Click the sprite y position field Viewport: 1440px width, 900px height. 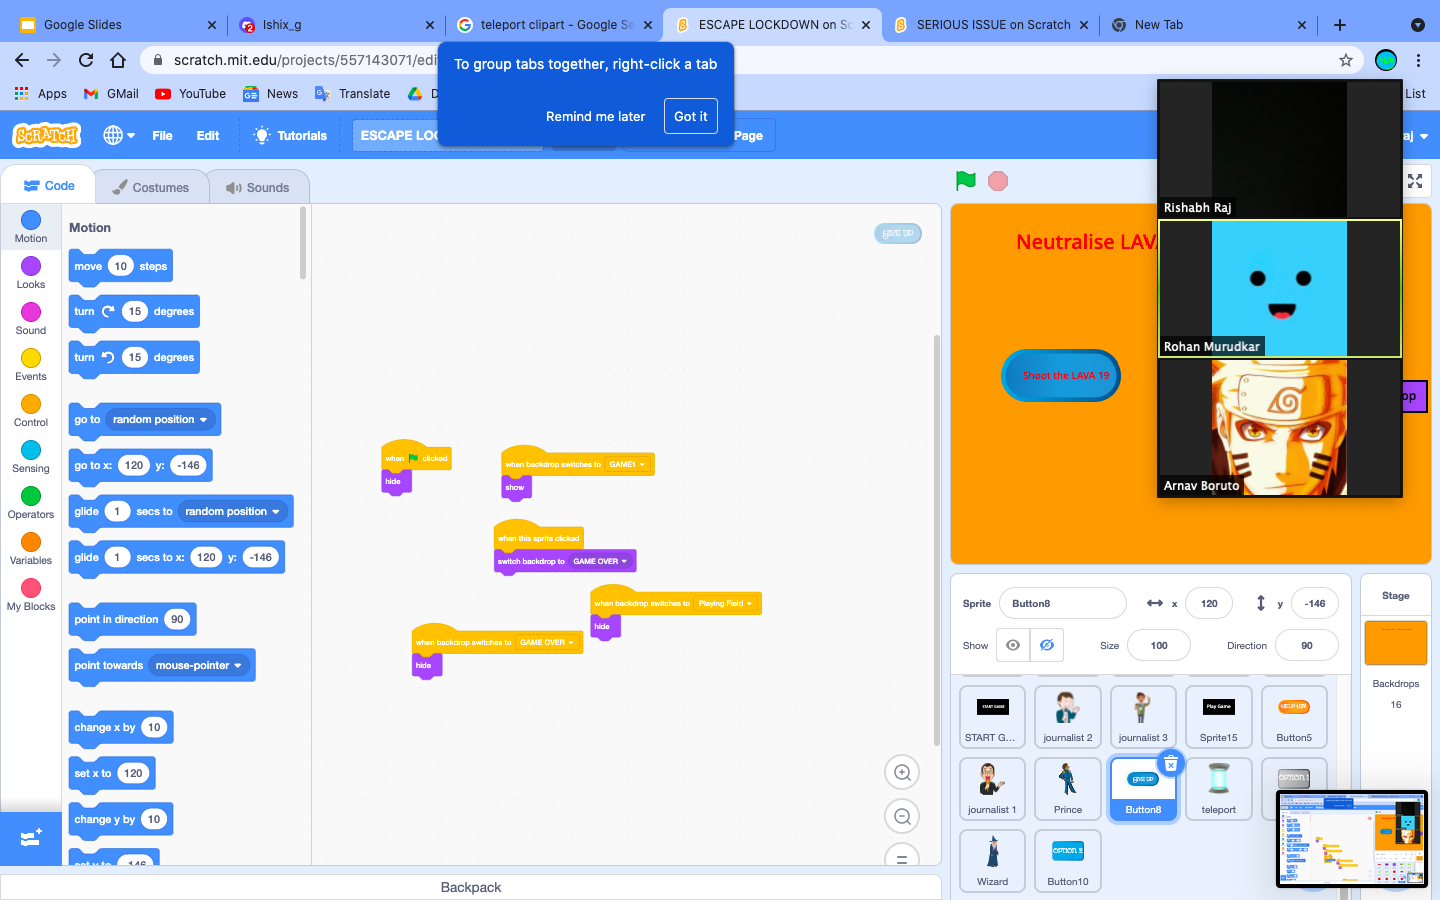click(1315, 603)
